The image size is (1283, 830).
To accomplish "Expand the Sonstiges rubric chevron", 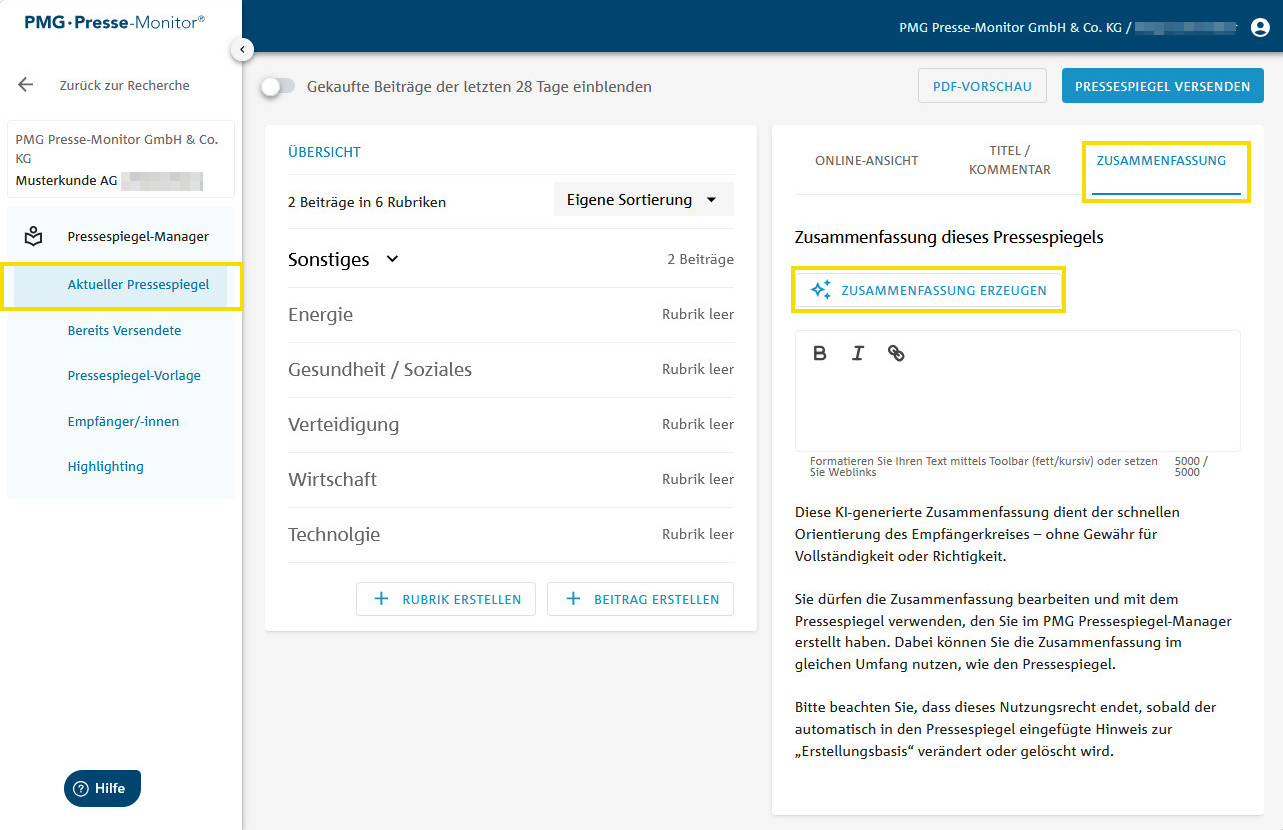I will pos(392,259).
